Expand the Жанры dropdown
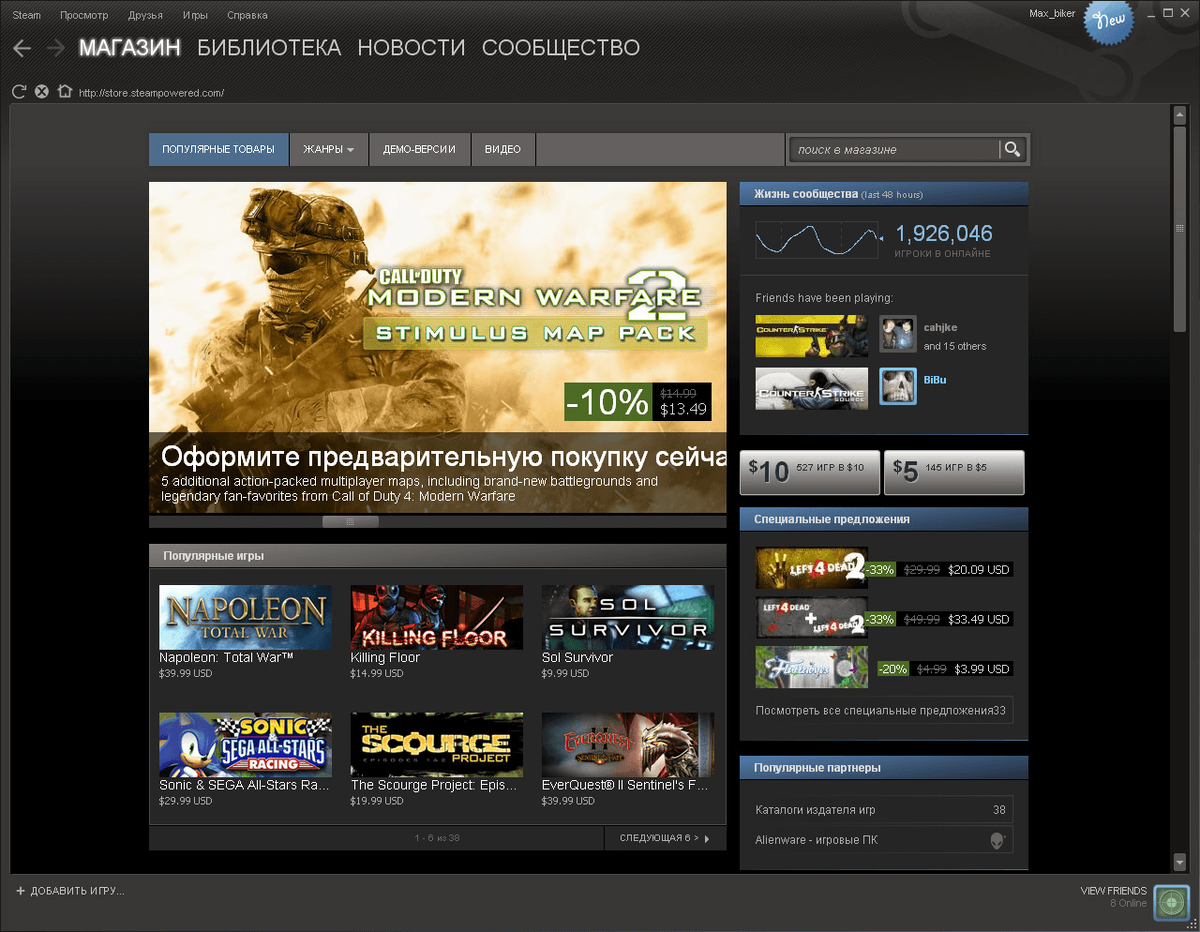 (329, 149)
